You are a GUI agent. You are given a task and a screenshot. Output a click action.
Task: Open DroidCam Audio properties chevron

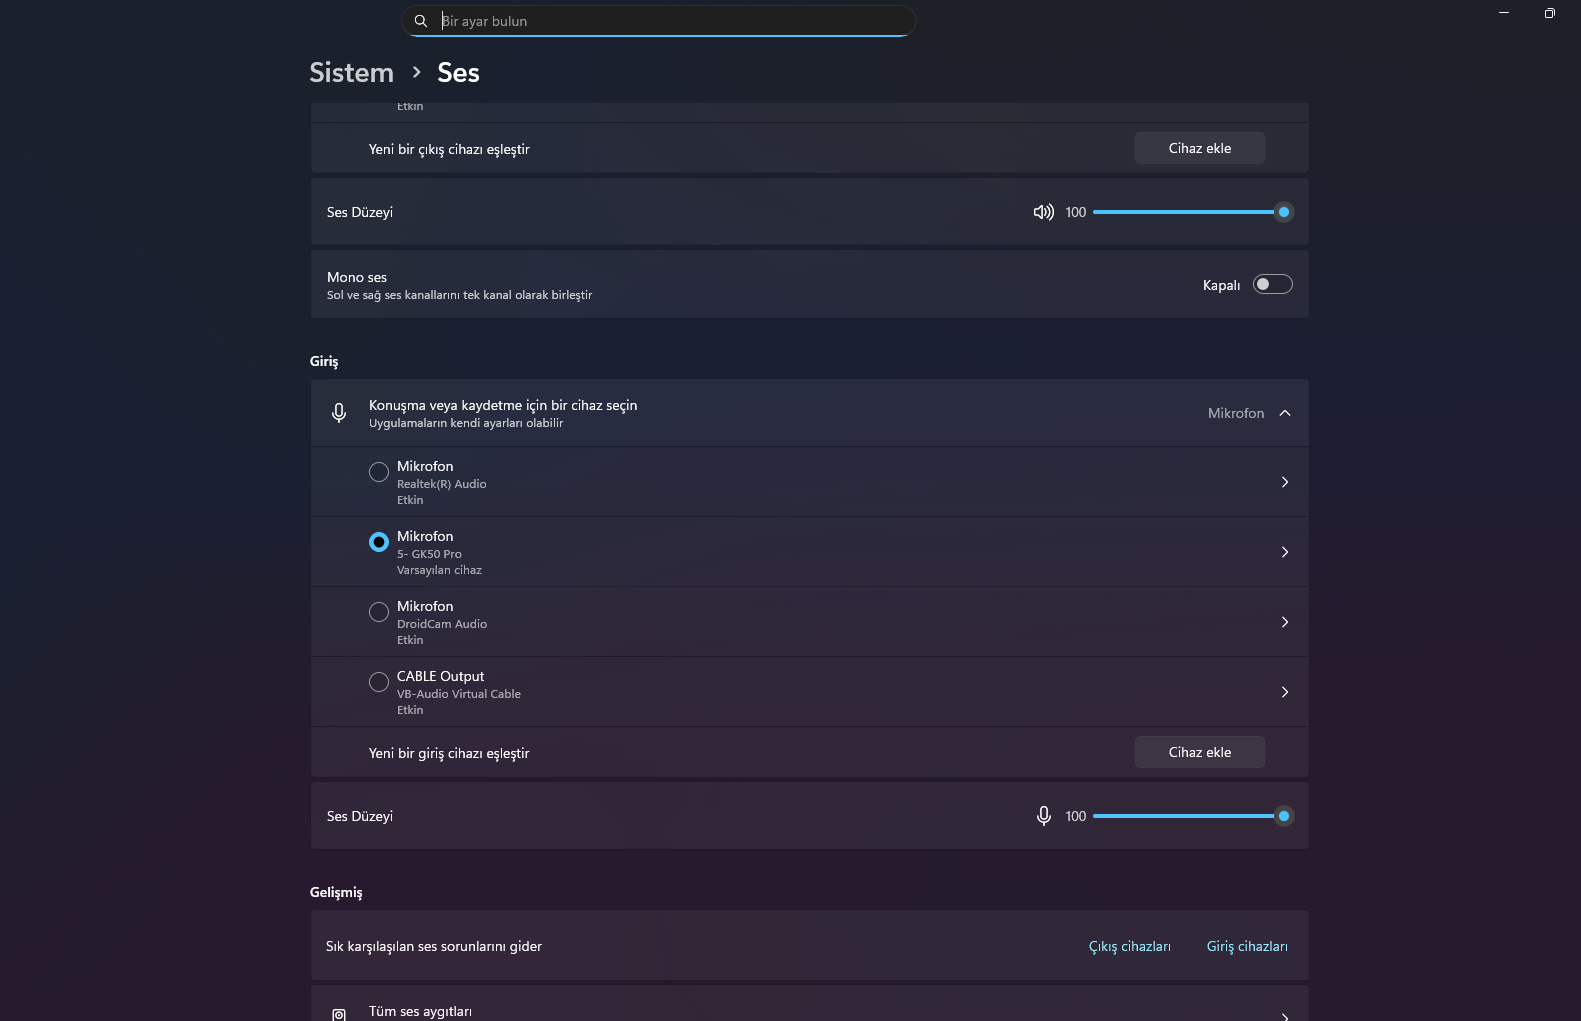pyautogui.click(x=1285, y=622)
